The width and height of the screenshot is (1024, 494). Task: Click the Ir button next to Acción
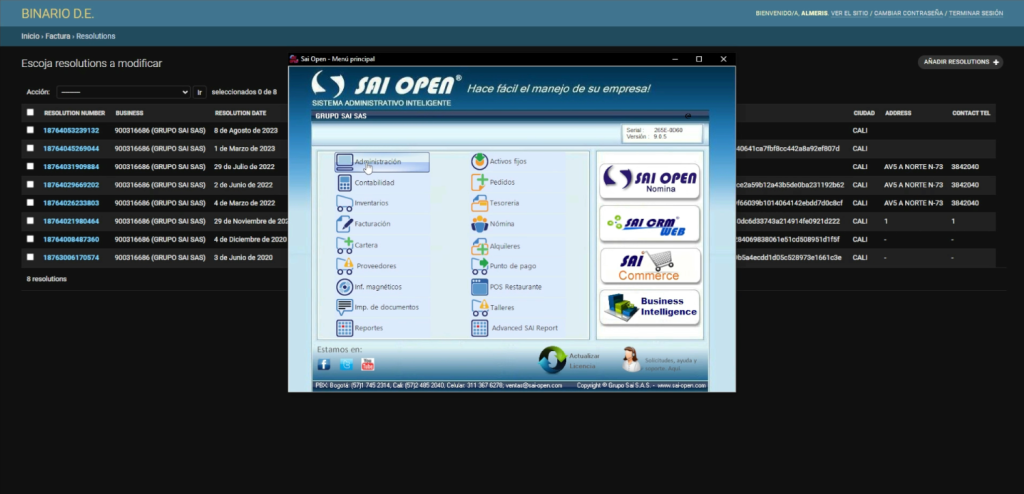pyautogui.click(x=200, y=92)
